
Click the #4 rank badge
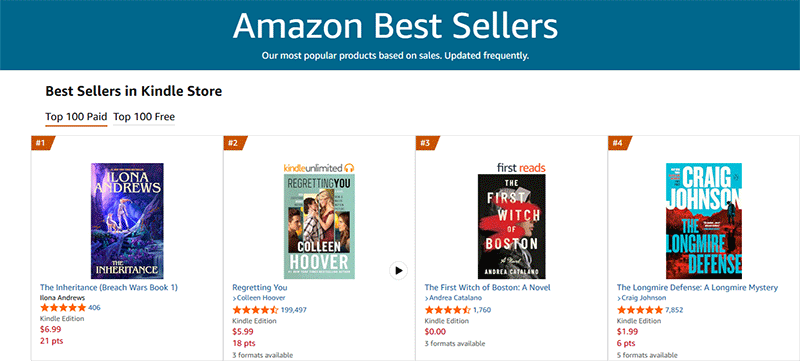(x=619, y=143)
